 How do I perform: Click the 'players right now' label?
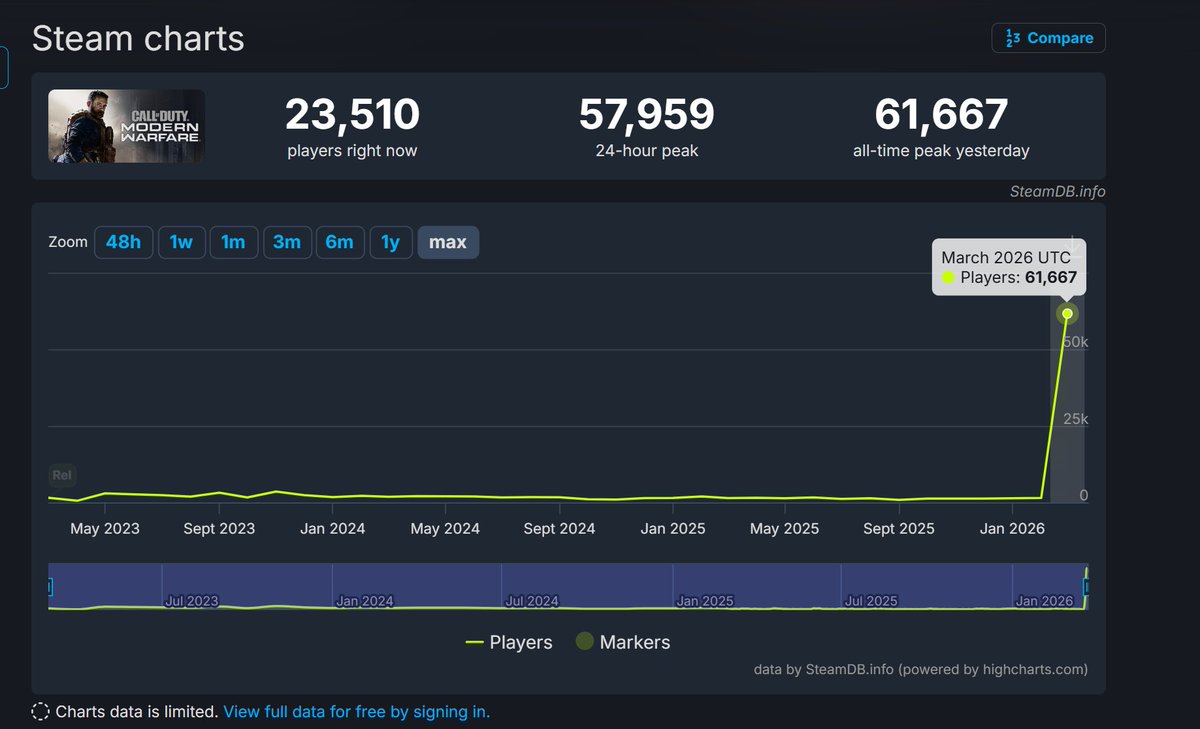click(x=352, y=151)
